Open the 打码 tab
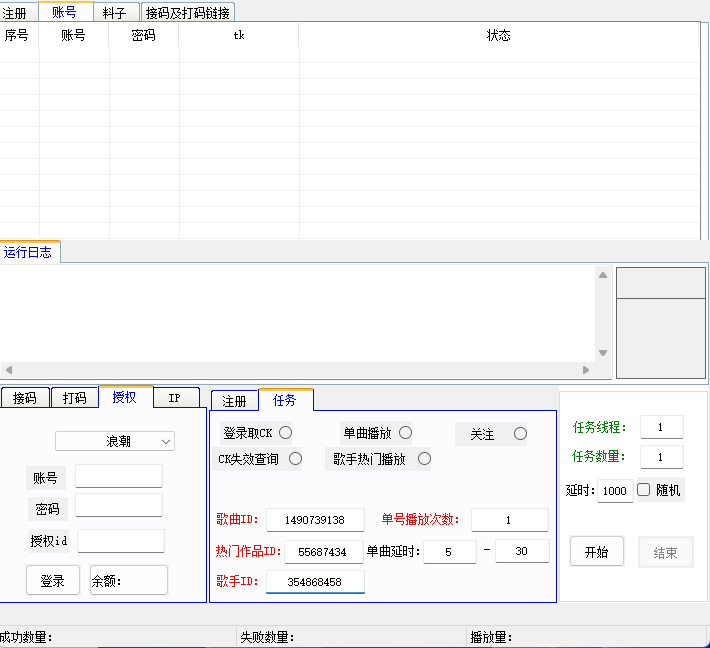 [74, 398]
